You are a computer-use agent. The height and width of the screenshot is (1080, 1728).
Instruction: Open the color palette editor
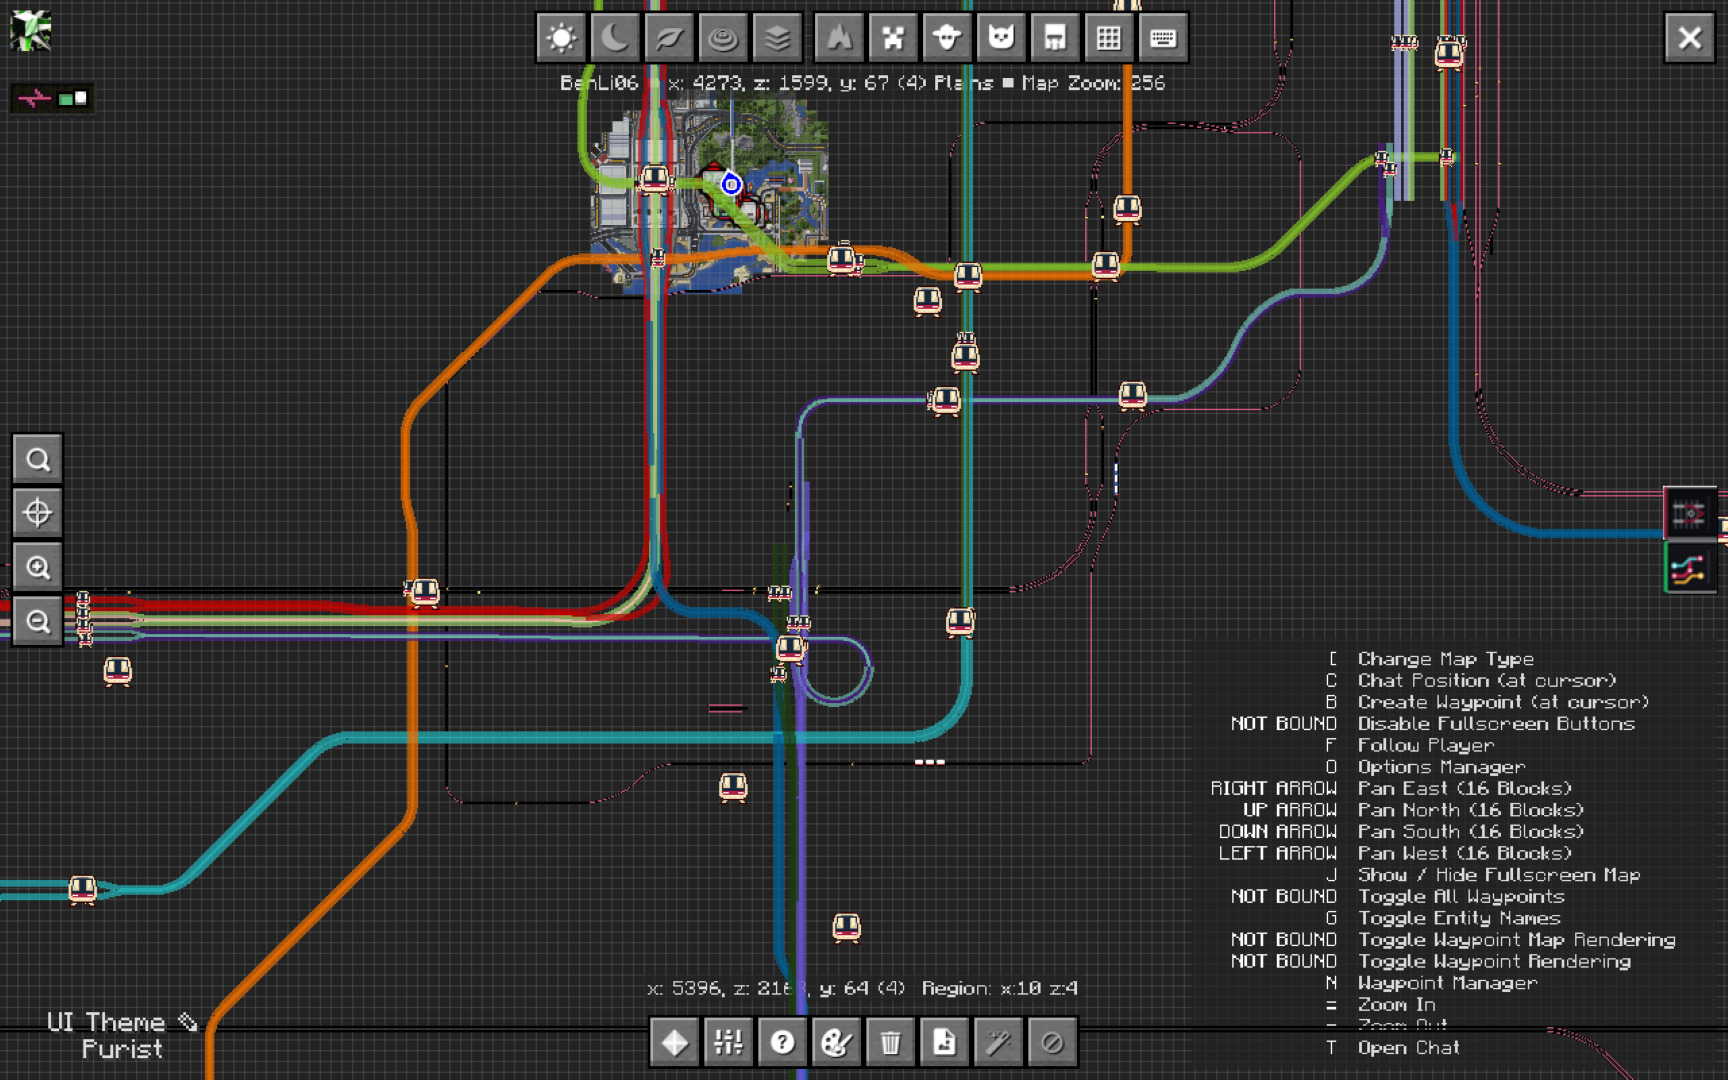point(837,1042)
